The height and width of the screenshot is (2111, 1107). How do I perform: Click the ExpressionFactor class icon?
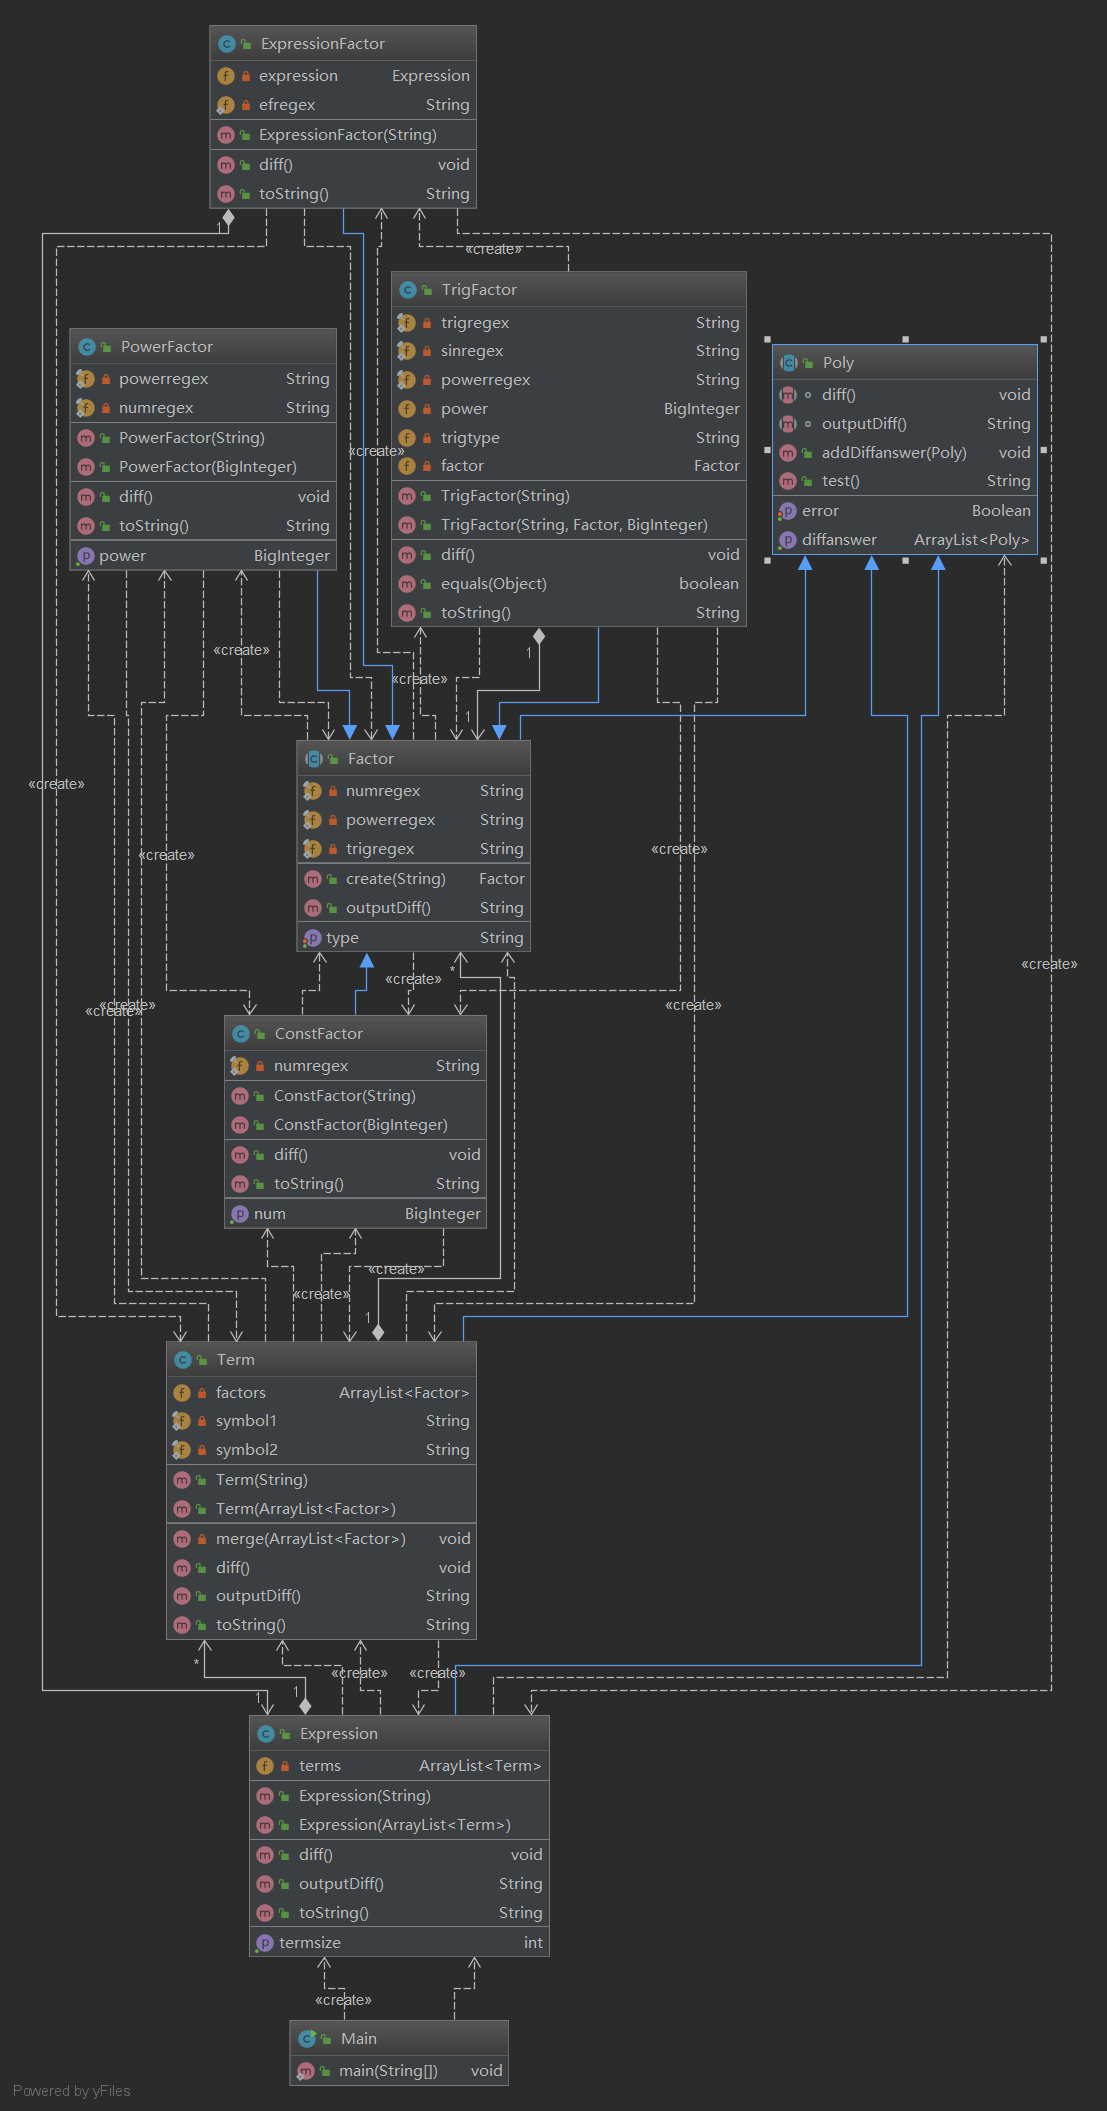pos(226,44)
